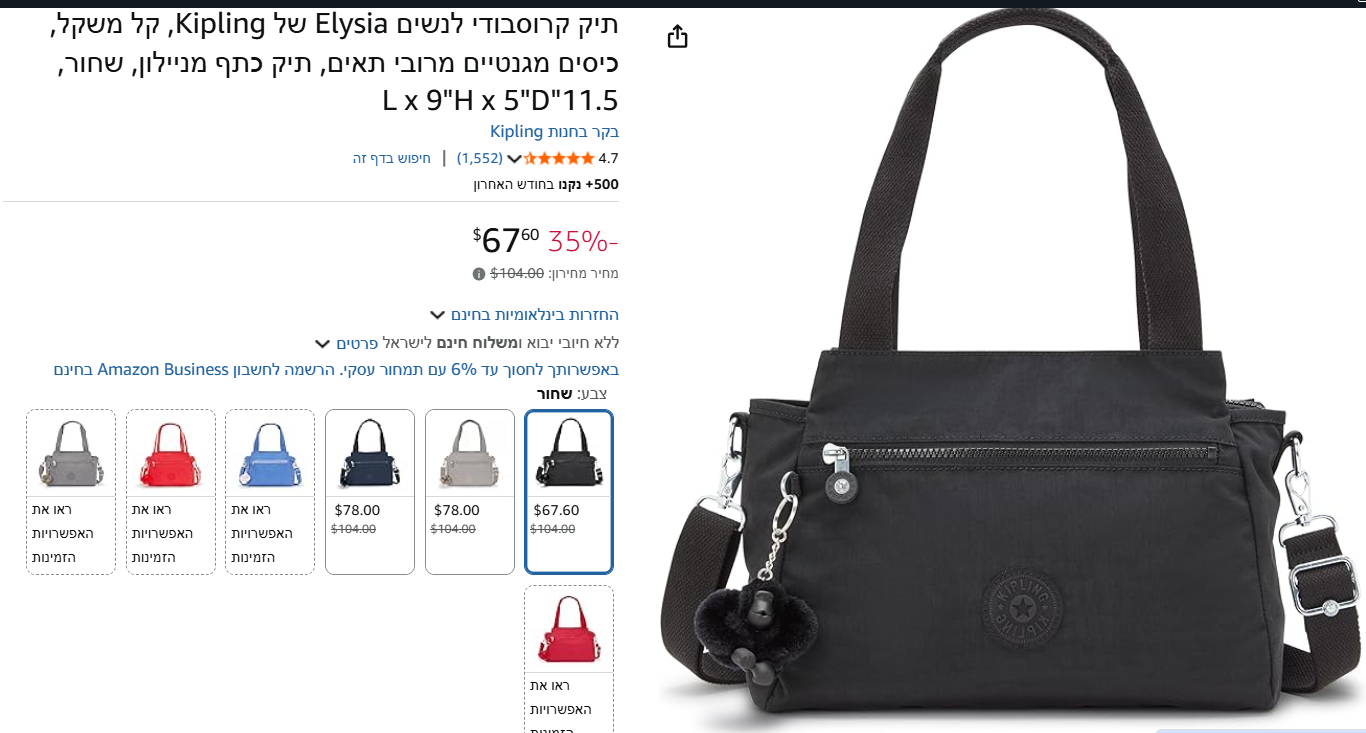Viewport: 1366px width, 733px height.
Task: Expand shipping details chevron for Israel
Action: click(322, 343)
